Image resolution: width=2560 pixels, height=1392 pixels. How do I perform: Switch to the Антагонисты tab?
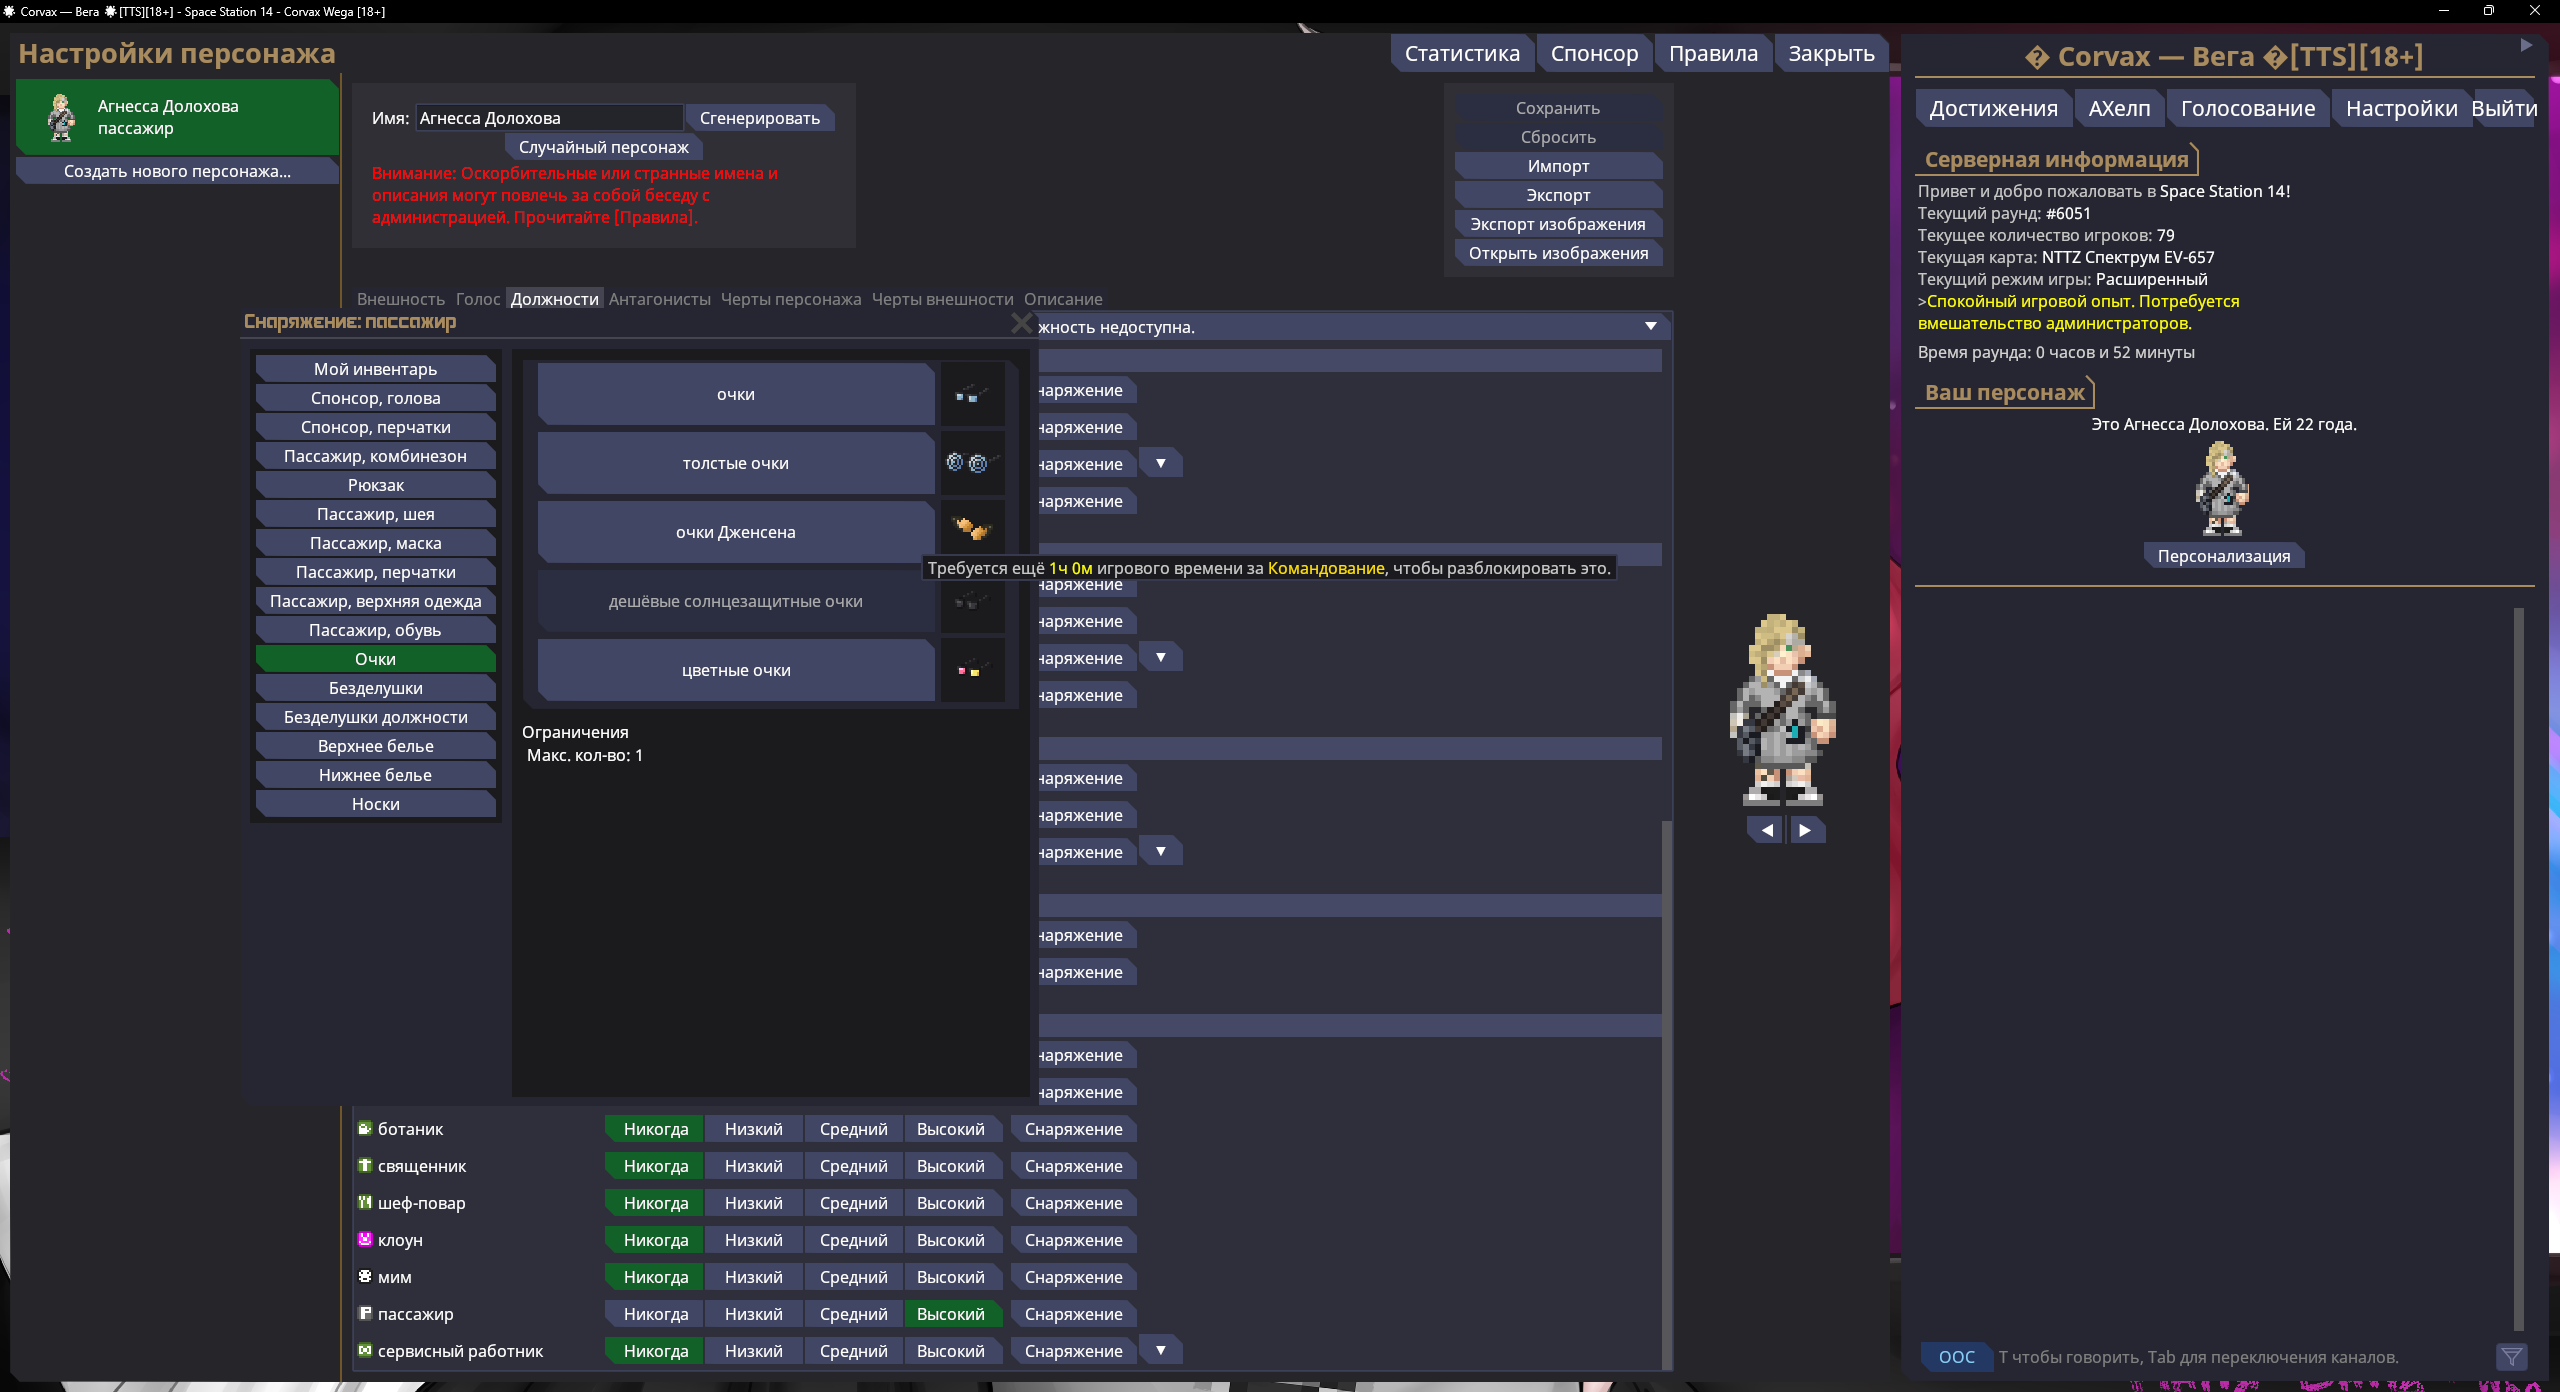659,299
